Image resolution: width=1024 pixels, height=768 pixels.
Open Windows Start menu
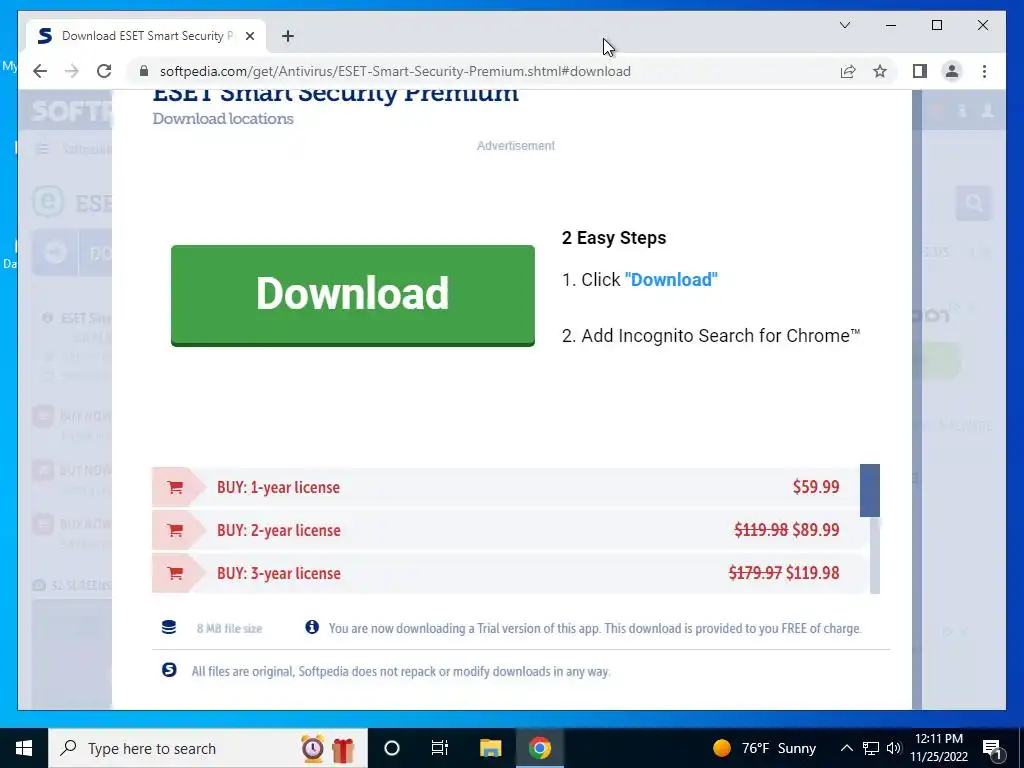[24, 748]
